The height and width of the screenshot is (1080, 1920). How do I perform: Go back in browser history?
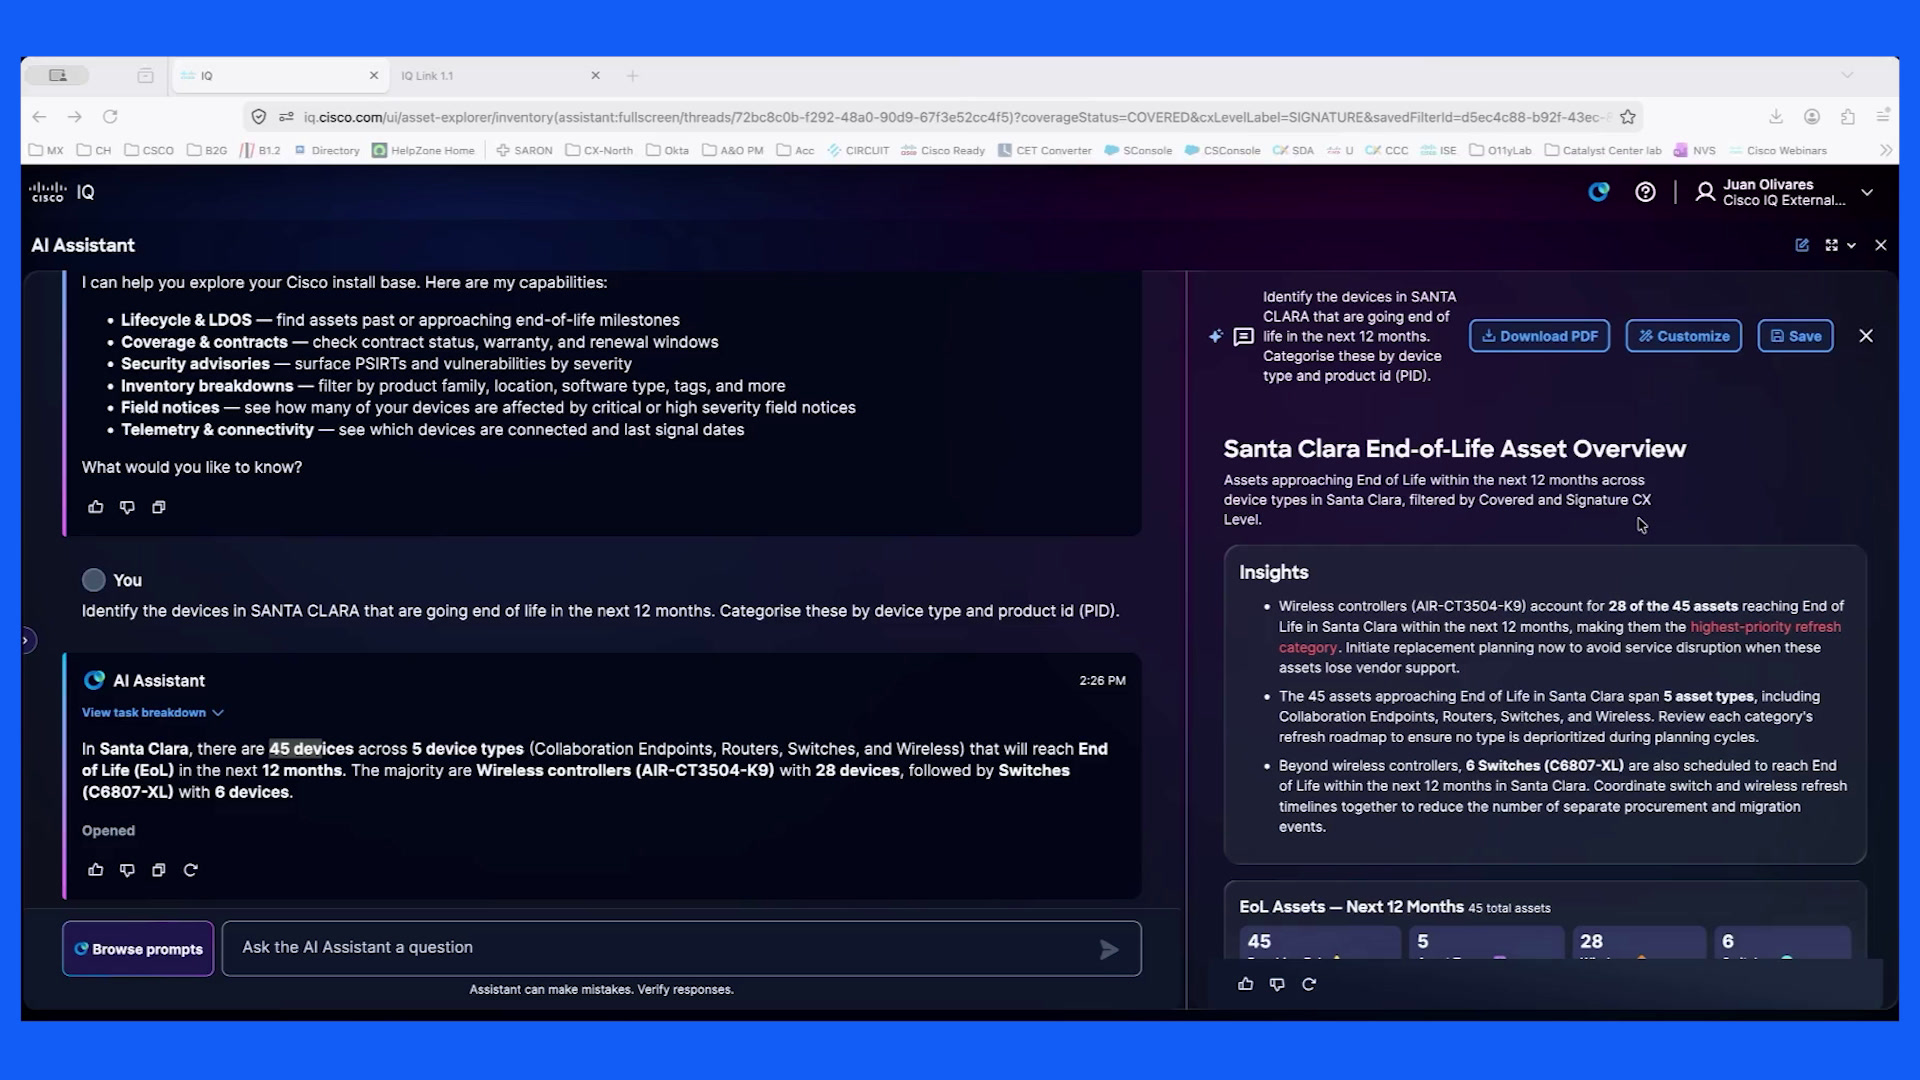(x=39, y=117)
